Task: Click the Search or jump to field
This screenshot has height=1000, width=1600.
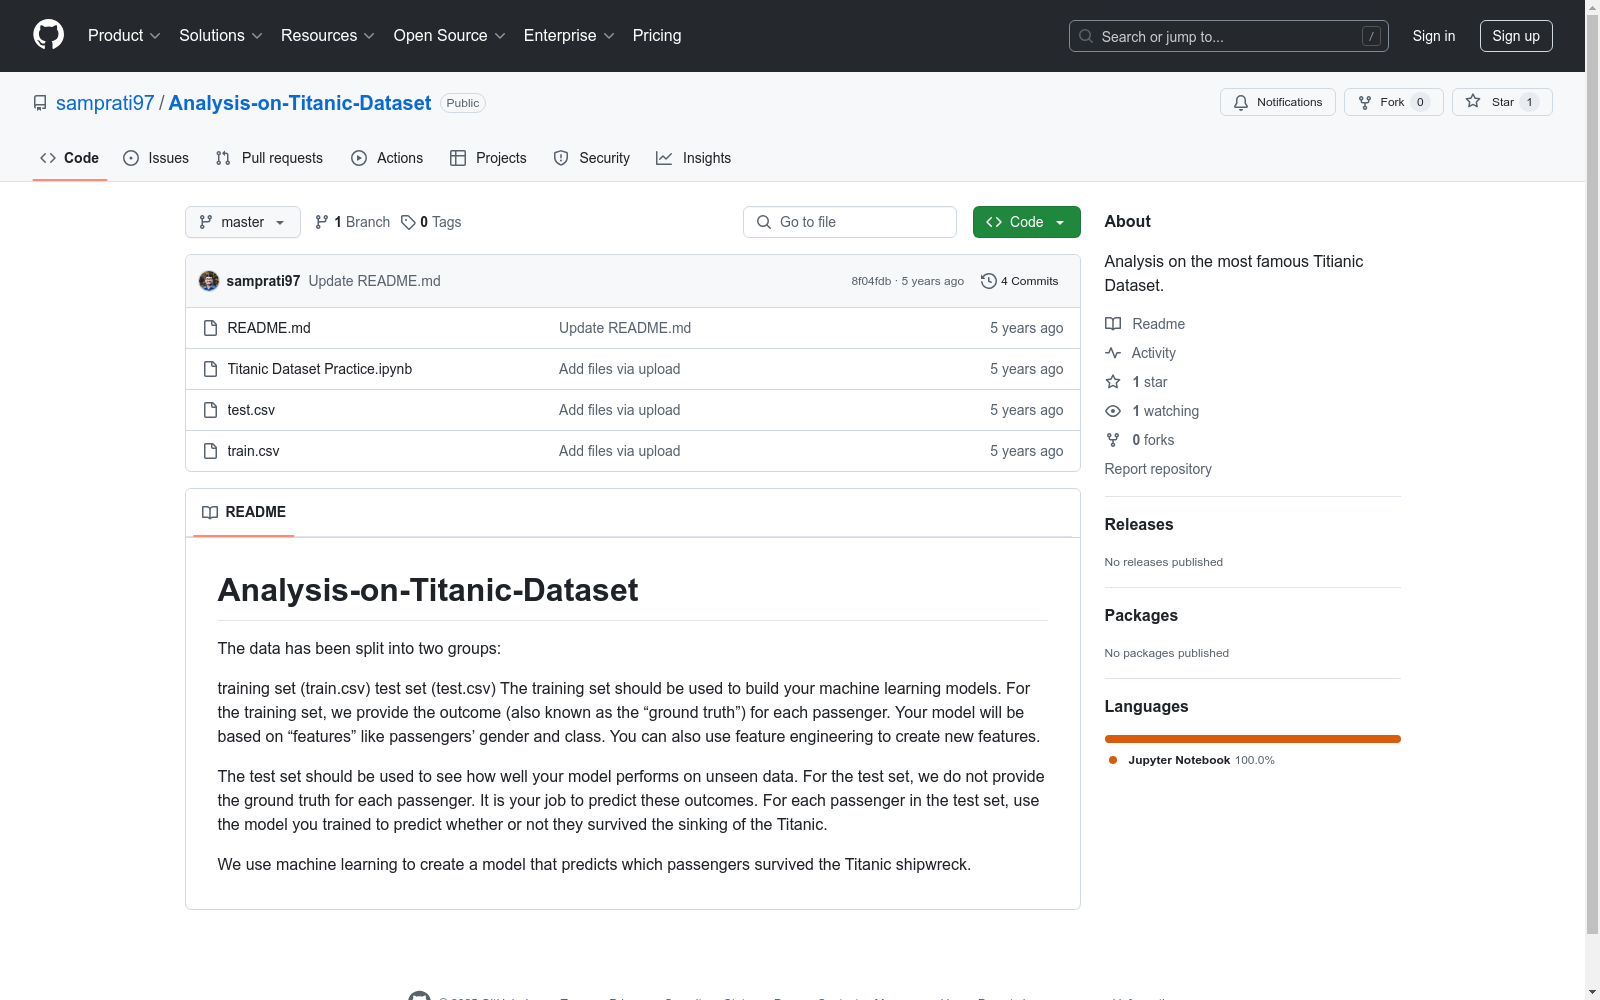Action: coord(1229,36)
